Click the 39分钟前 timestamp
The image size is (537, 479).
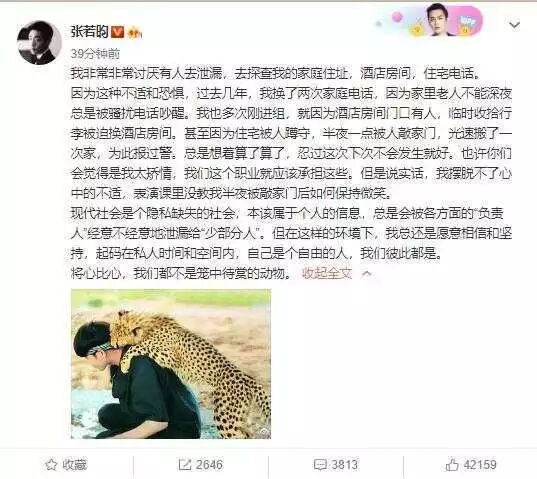(95, 54)
